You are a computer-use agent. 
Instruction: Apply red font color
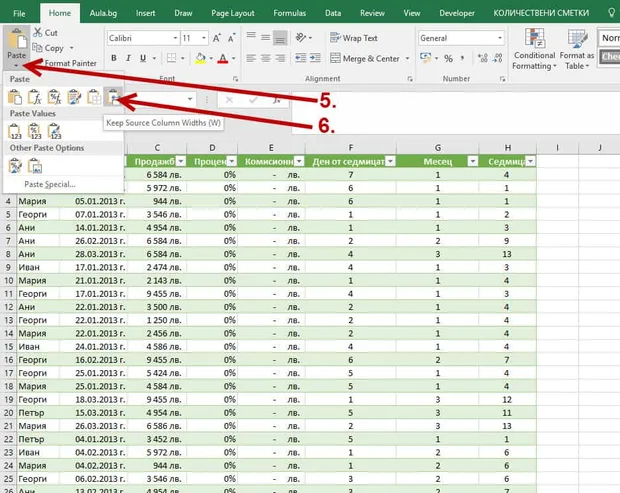pos(223,59)
